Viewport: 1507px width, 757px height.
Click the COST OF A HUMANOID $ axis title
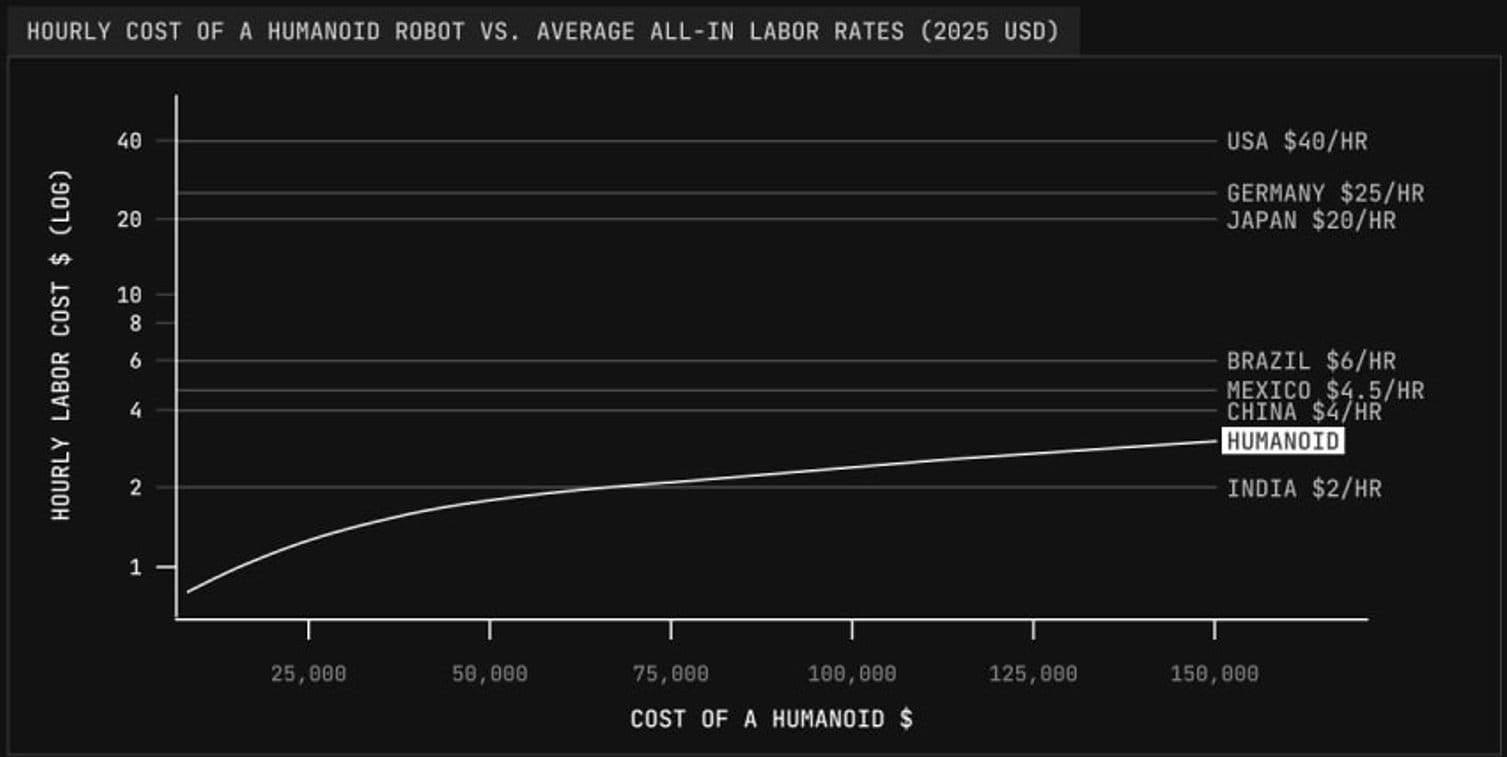(x=771, y=719)
